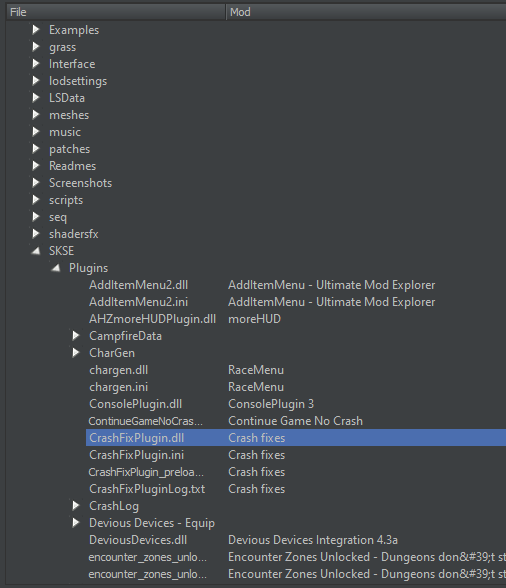Expand Devious Devices - Equip folder arrow

76,523
